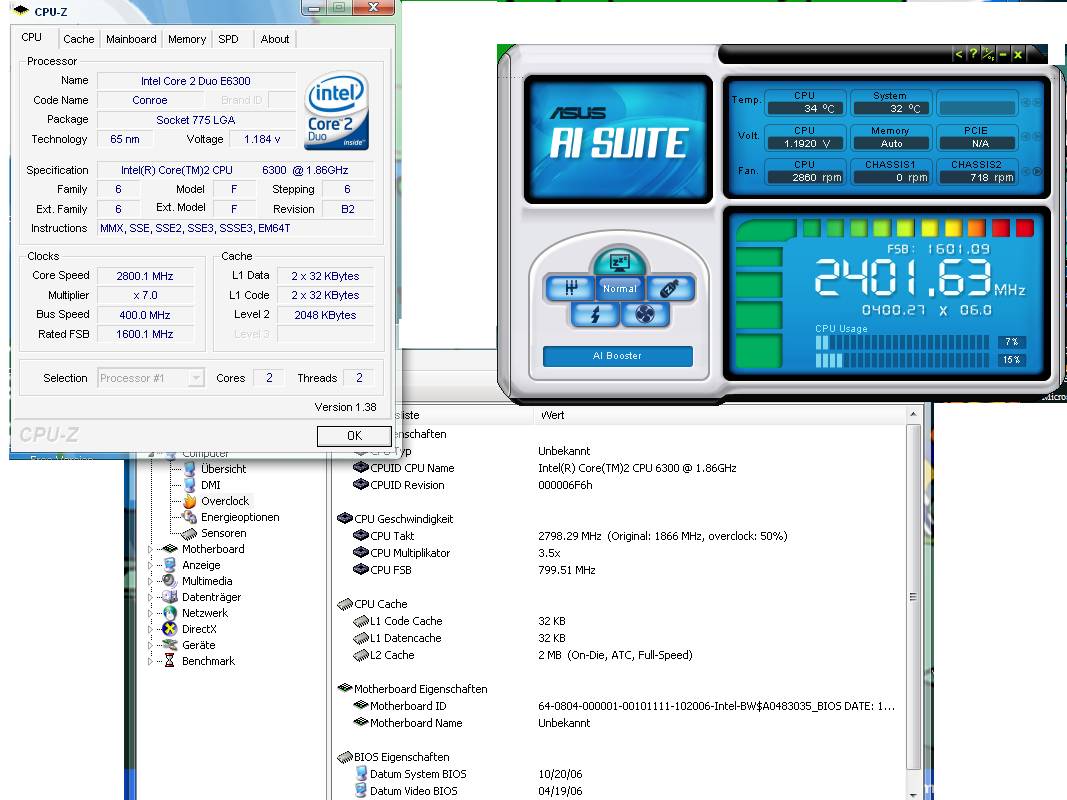Switch to the Mainboard tab in CPU-Z
This screenshot has width=1067, height=800.
point(131,39)
